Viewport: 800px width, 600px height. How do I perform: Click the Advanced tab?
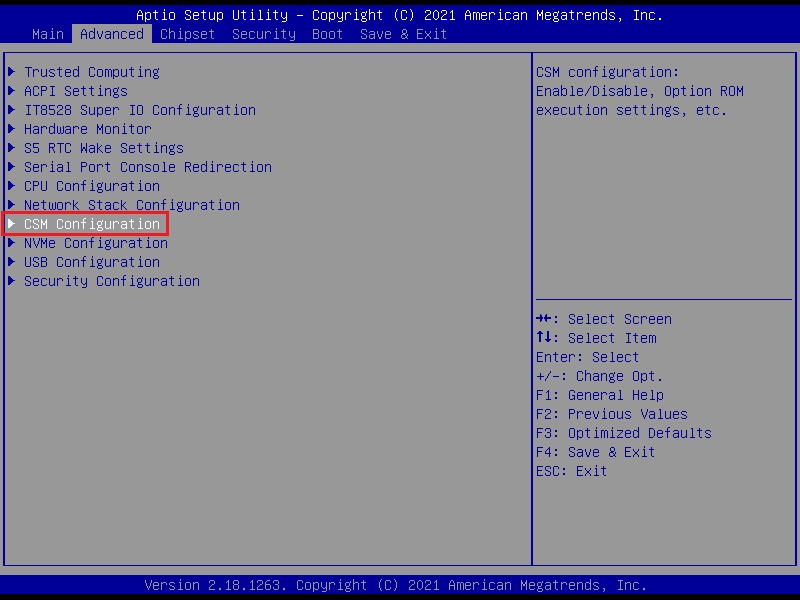[x=111, y=34]
